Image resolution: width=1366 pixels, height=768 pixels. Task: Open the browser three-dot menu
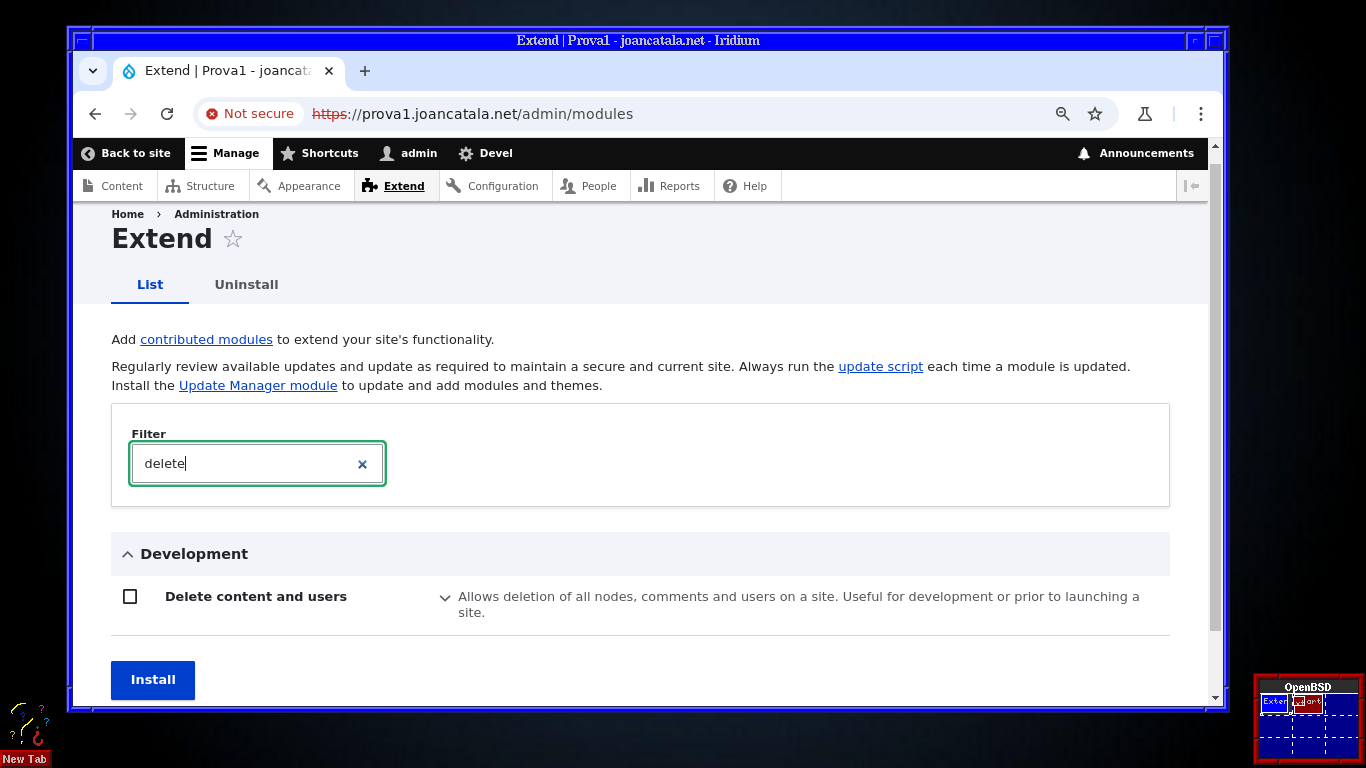(1201, 114)
